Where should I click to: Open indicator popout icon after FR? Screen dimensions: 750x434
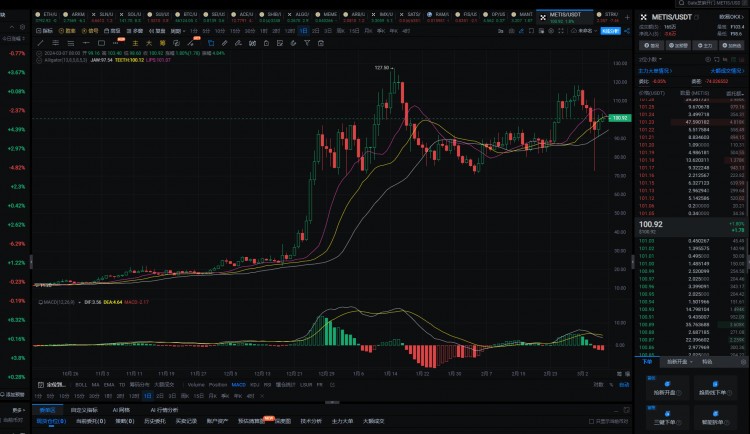click(x=332, y=384)
